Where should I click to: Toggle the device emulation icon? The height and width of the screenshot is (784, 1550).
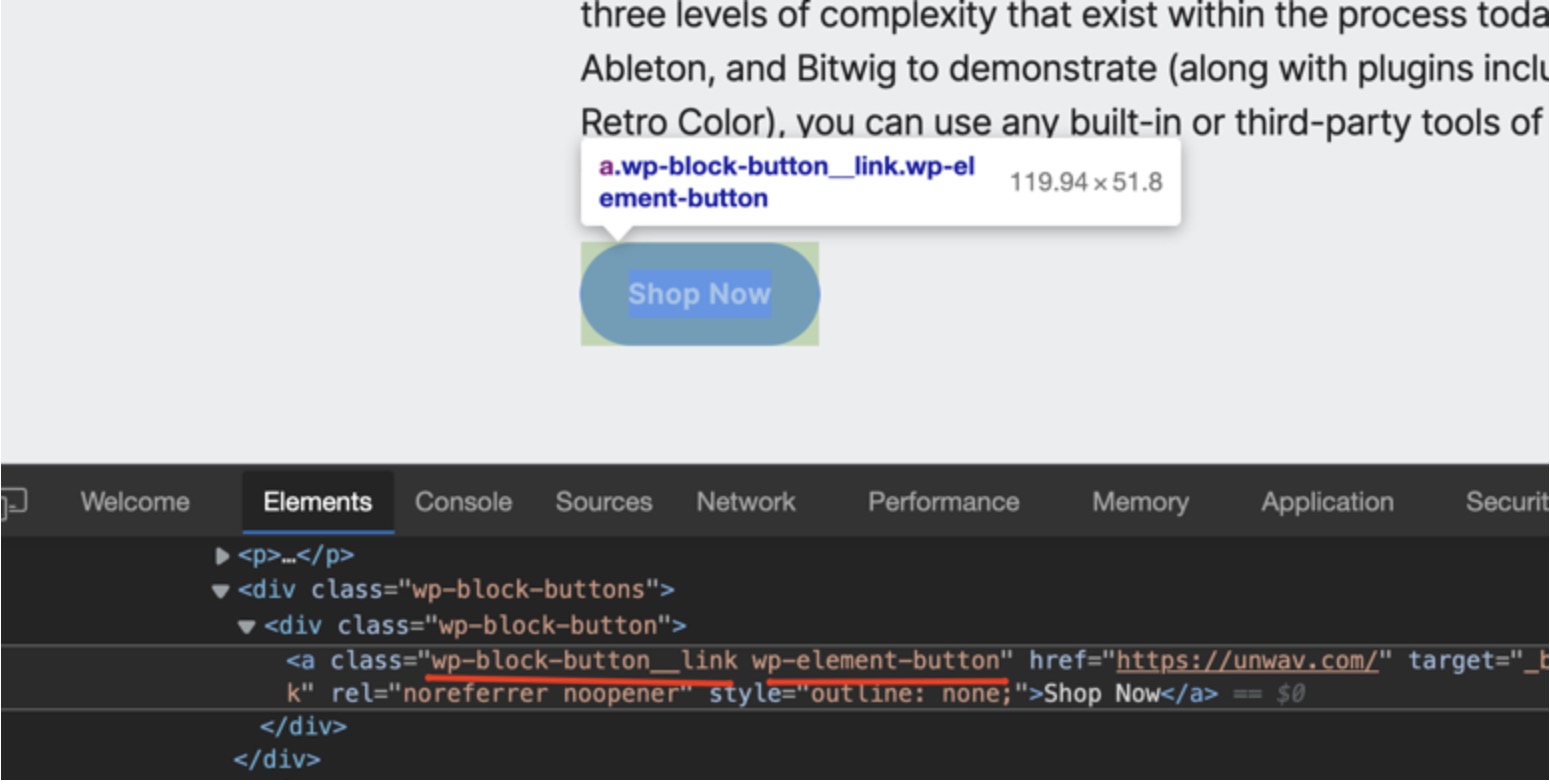pos(12,502)
